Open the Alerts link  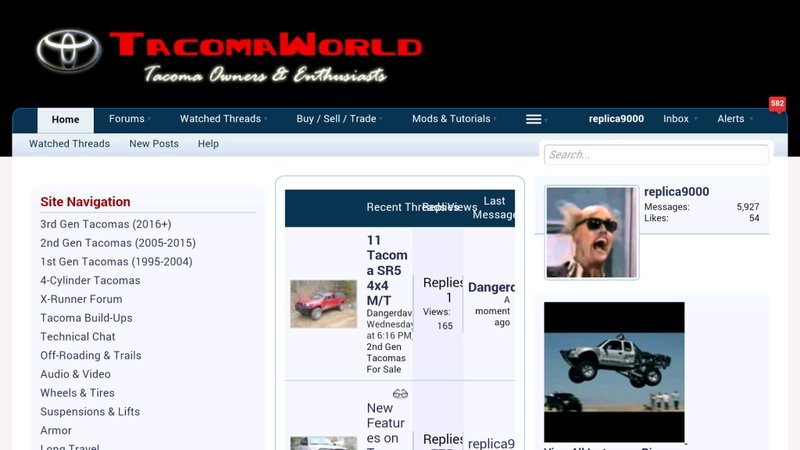(x=731, y=118)
